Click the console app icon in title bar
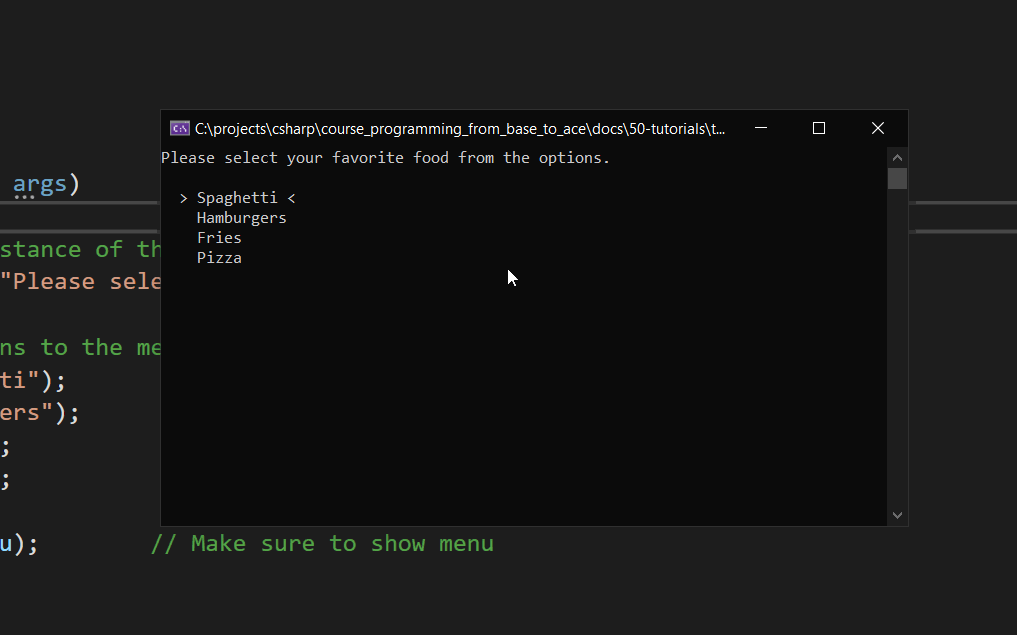The image size is (1017, 635). click(x=180, y=128)
